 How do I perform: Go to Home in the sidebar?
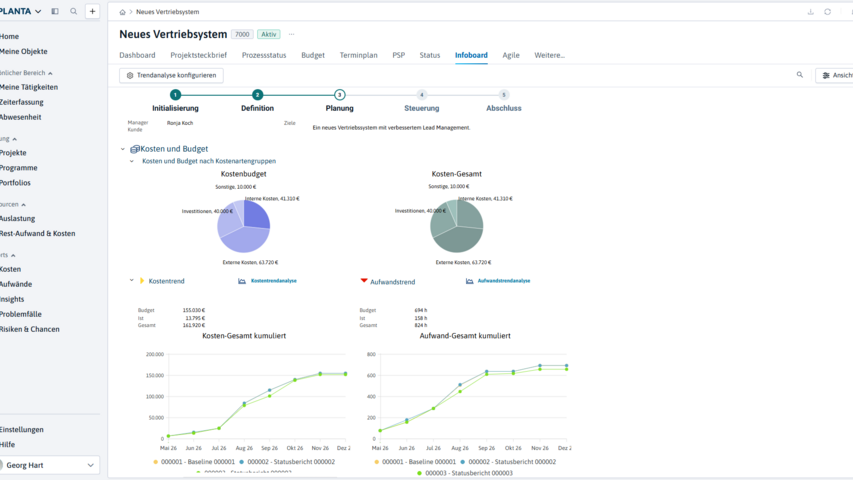(9, 36)
